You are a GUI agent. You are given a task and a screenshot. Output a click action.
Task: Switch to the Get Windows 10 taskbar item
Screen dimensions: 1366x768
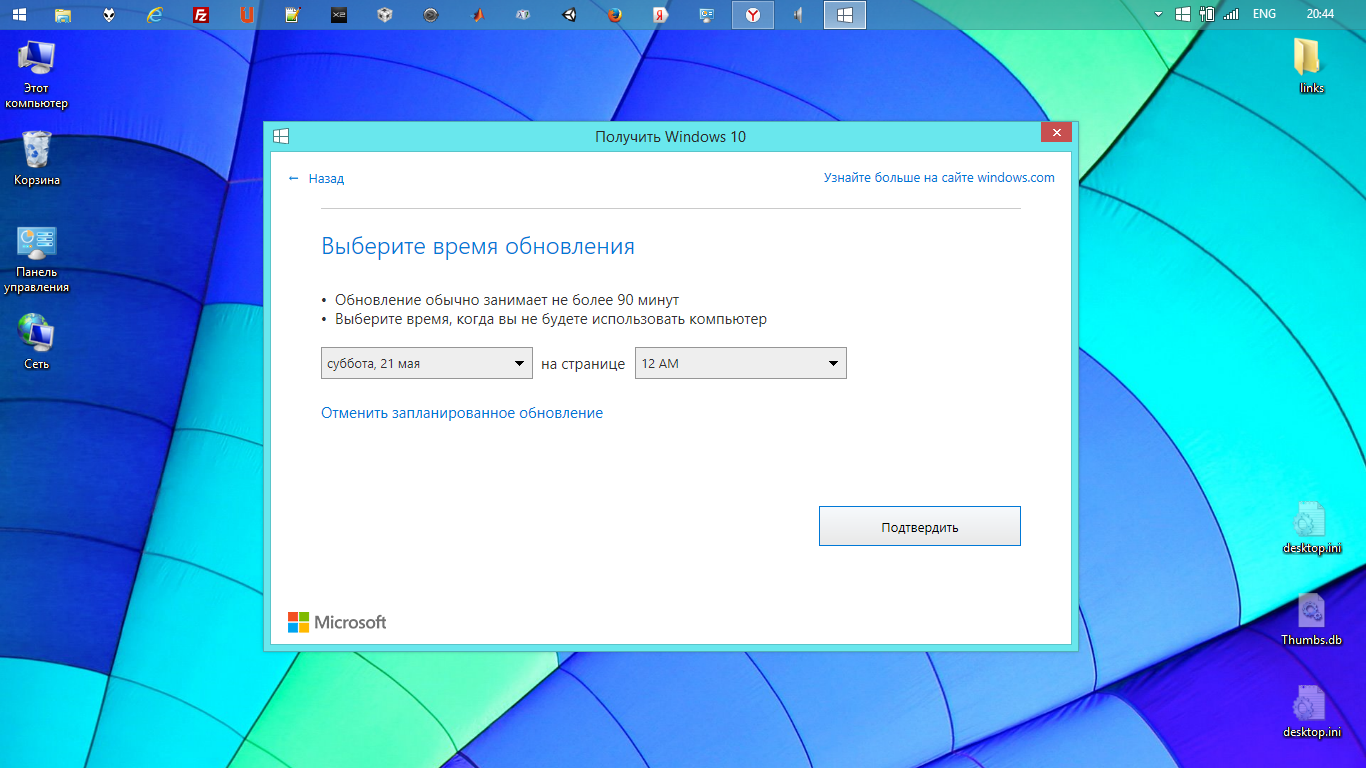click(845, 15)
